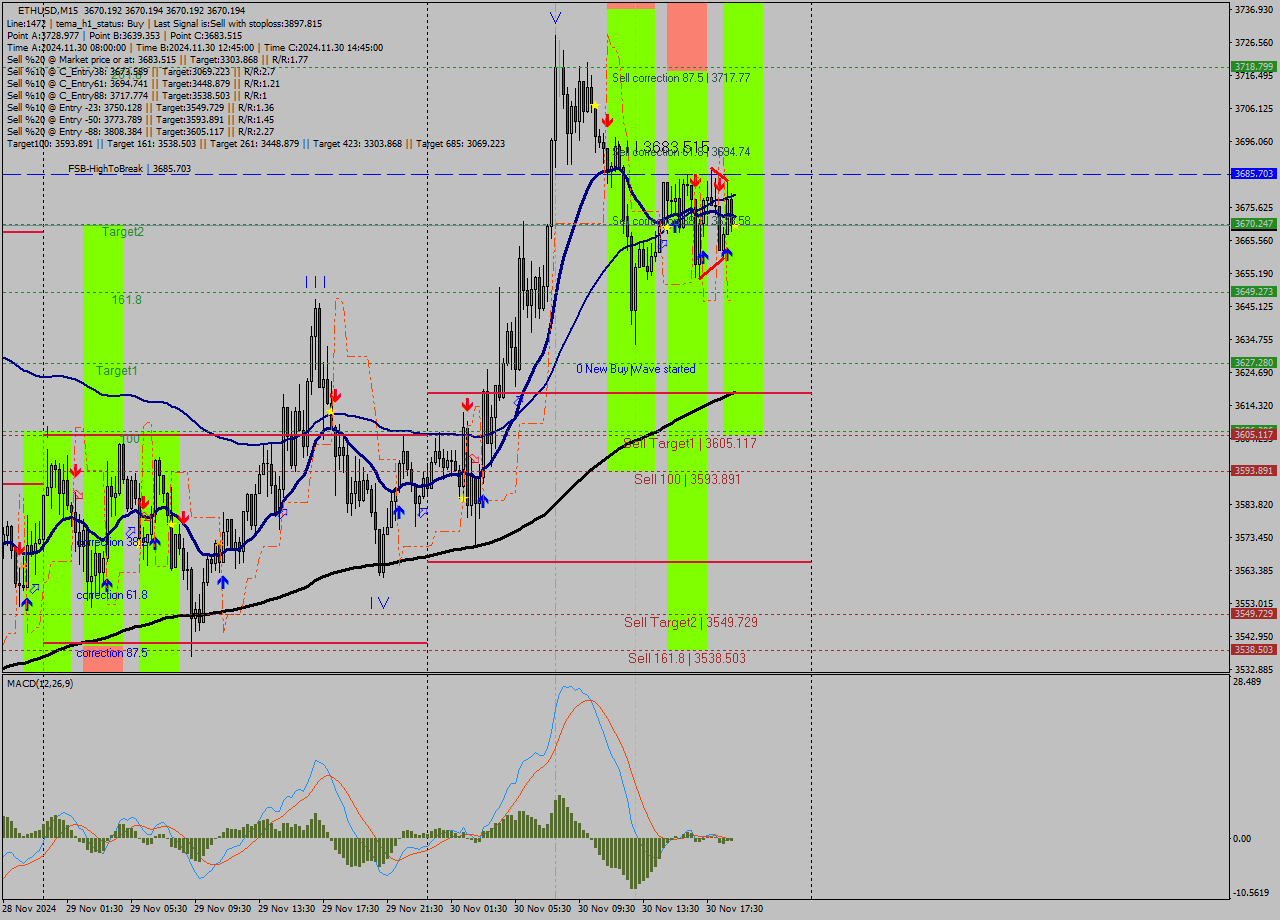Viewport: 1280px width, 920px height.
Task: Click the red 3605.117 price axis tag
Action: pos(1253,435)
